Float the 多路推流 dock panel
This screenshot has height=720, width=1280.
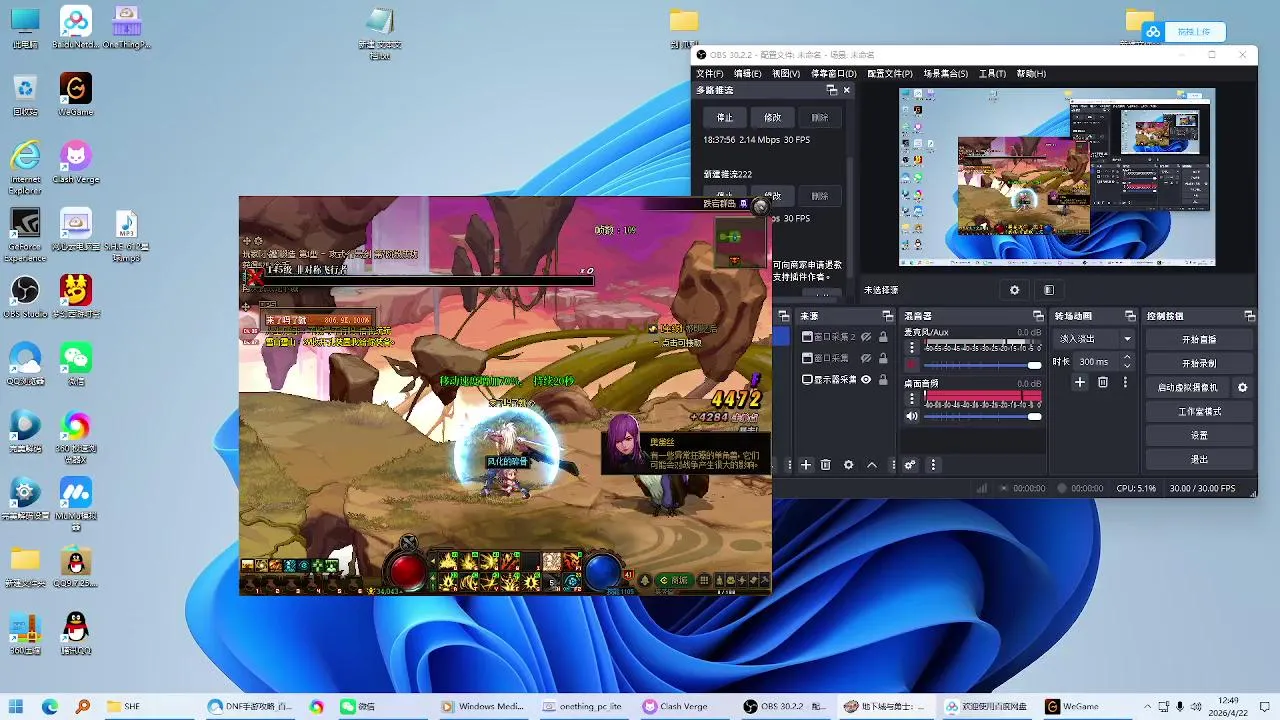coord(831,90)
